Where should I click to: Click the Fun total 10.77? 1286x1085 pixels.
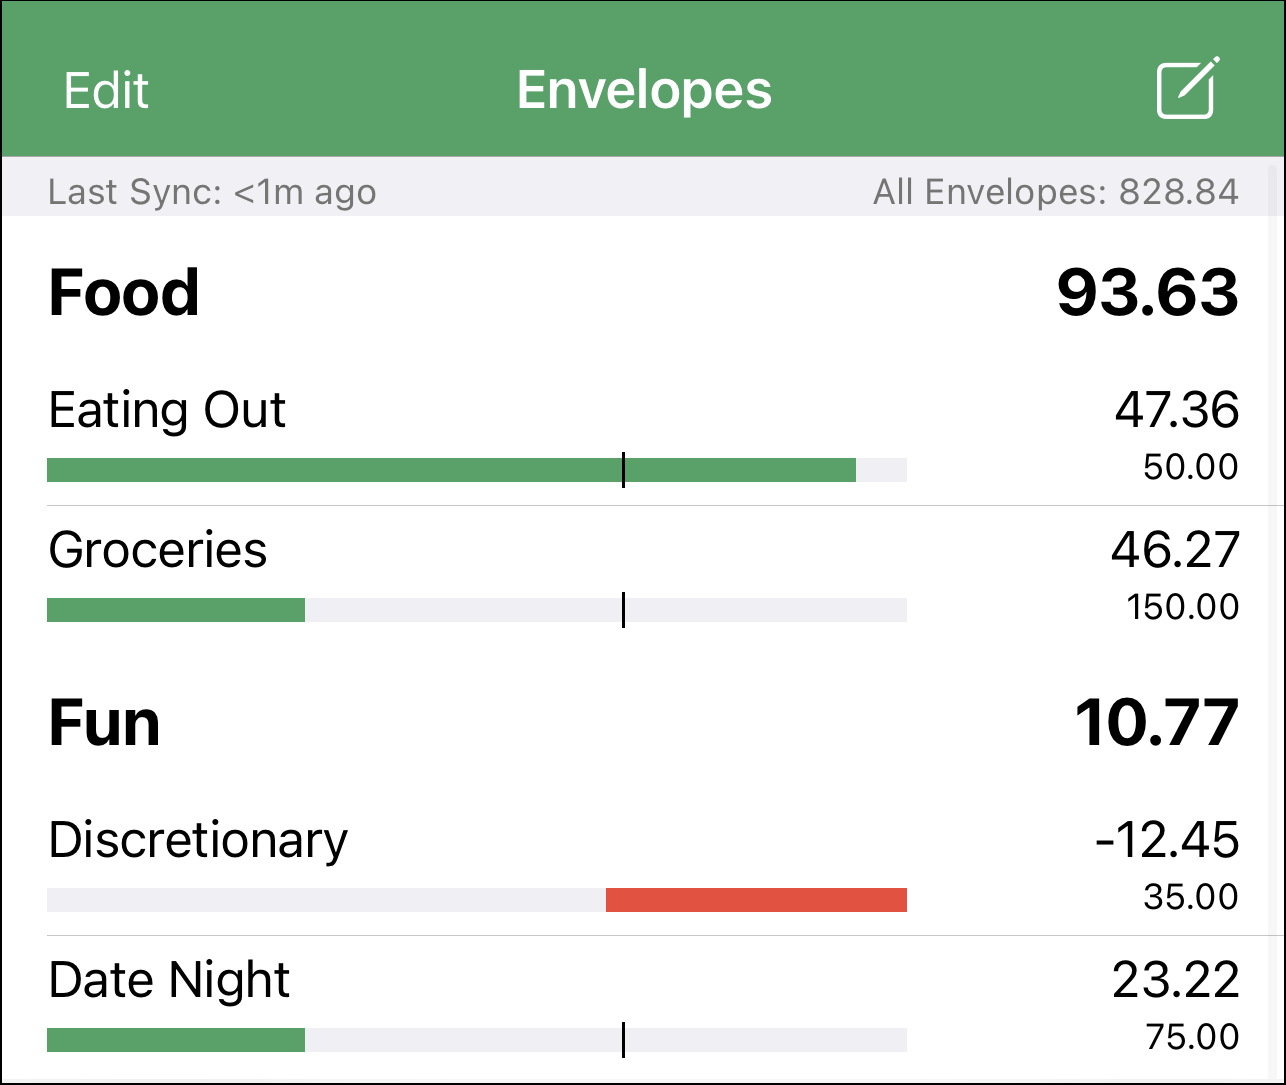pos(1156,723)
